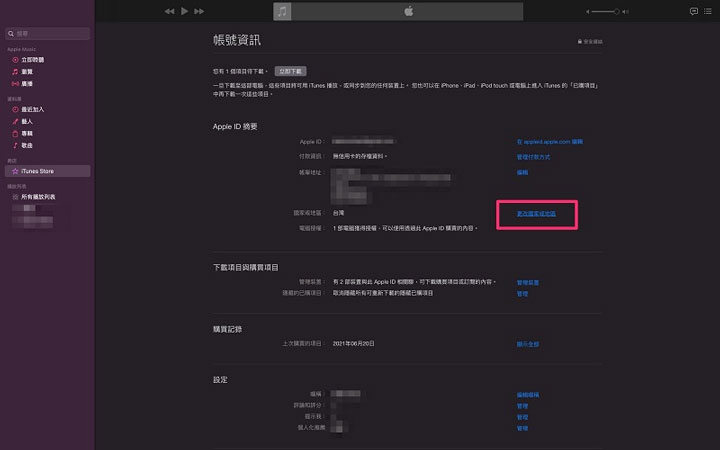This screenshot has height=450, width=720.
Task: Open 專輯 (Albums) in sidebar
Action: (27, 133)
